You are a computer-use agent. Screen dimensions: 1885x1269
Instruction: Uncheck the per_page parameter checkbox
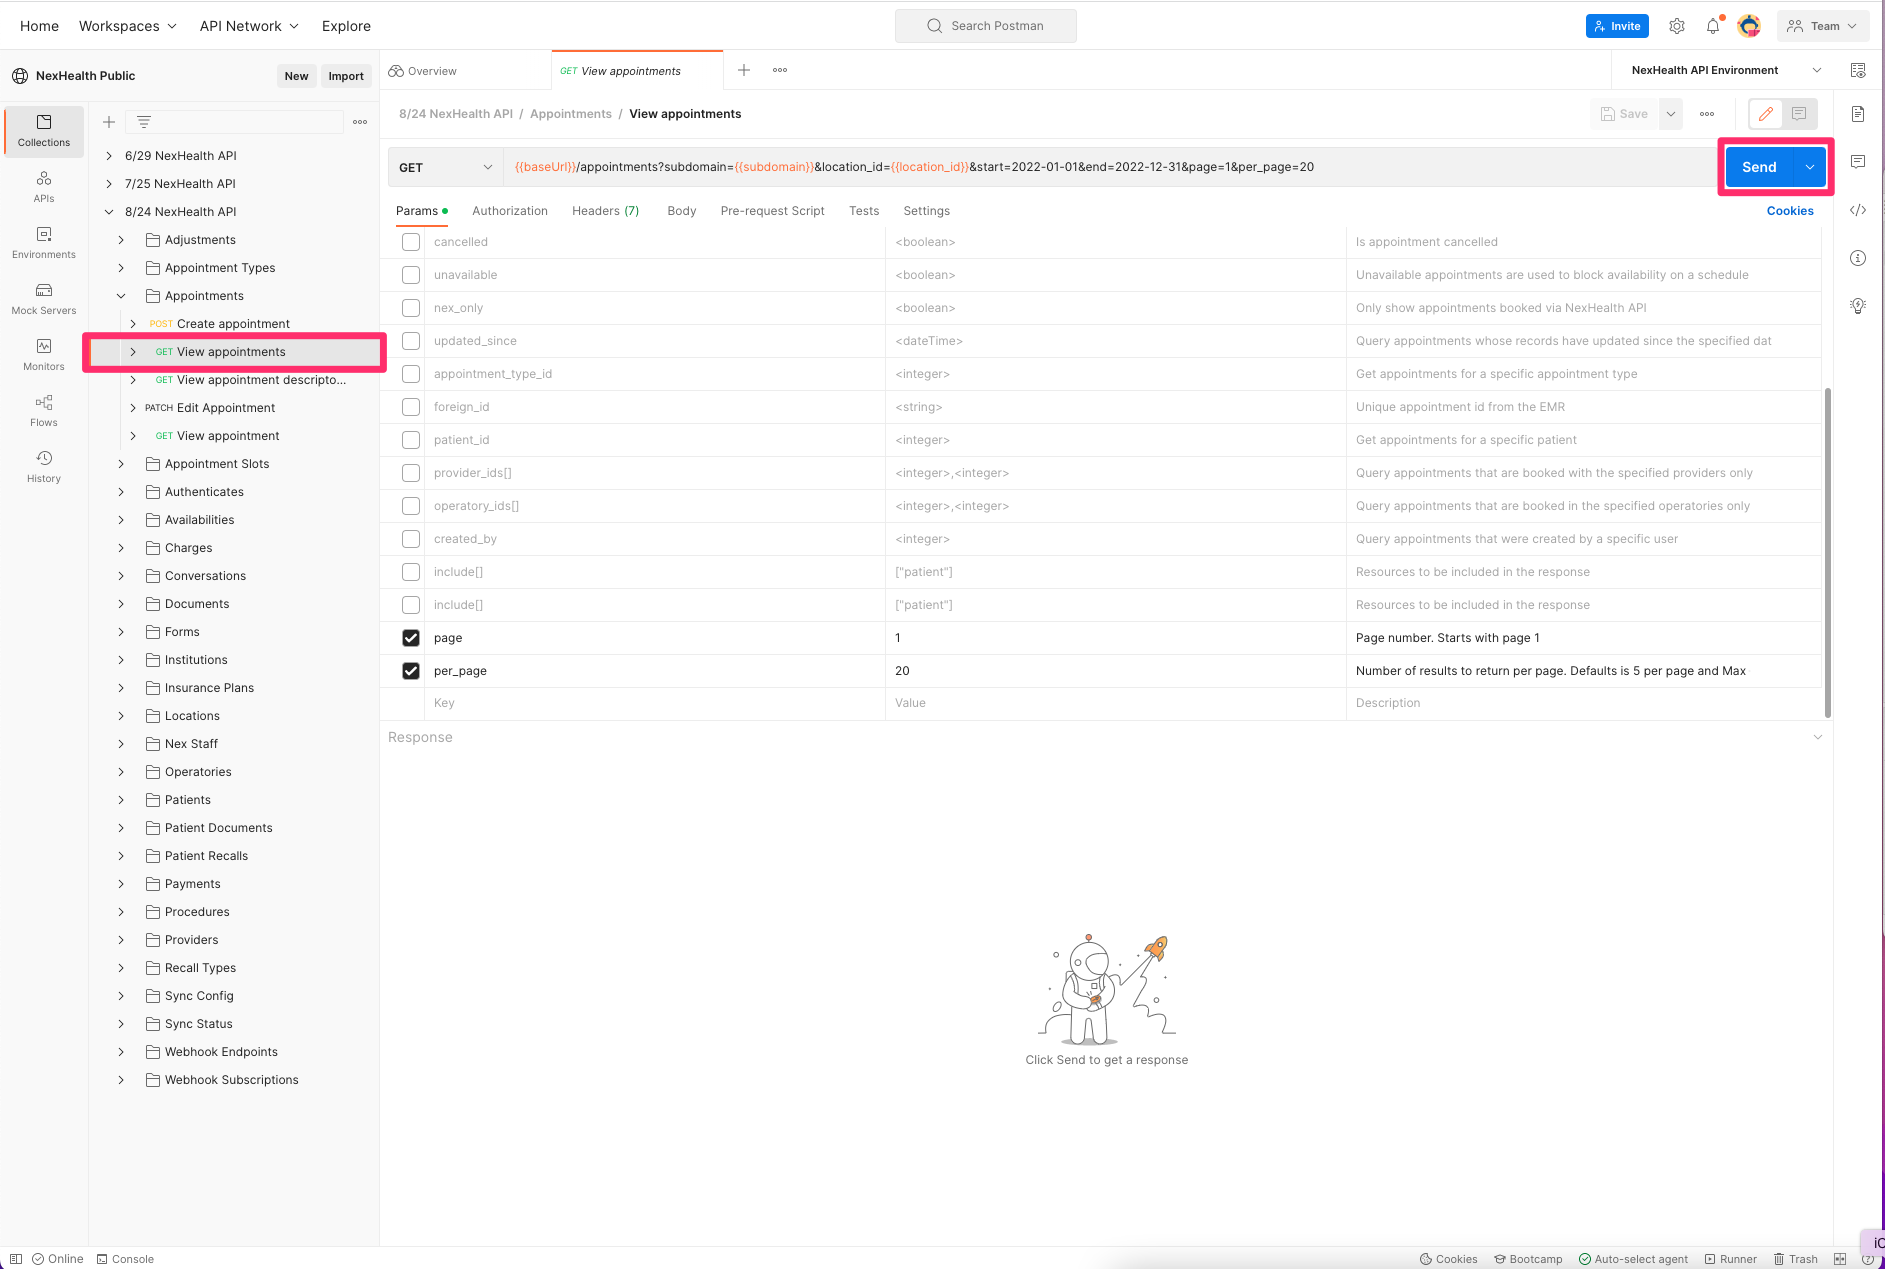point(411,671)
